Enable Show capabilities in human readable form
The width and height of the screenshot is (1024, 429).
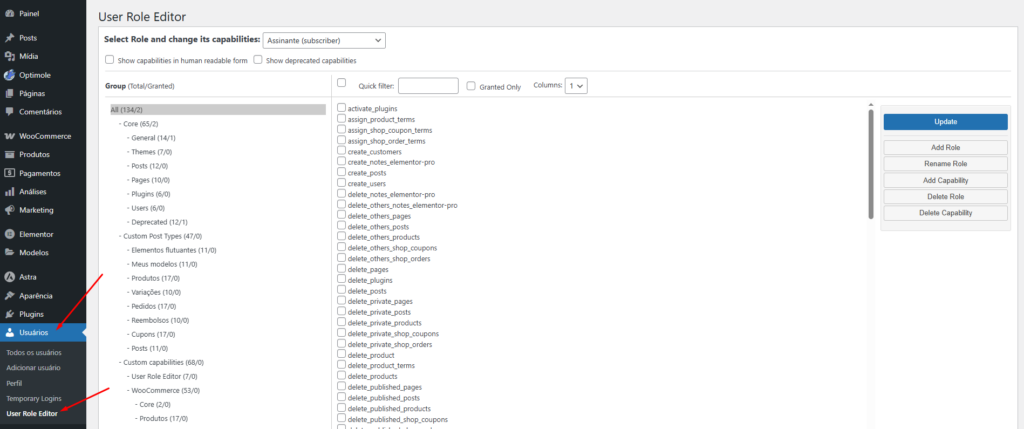point(110,60)
